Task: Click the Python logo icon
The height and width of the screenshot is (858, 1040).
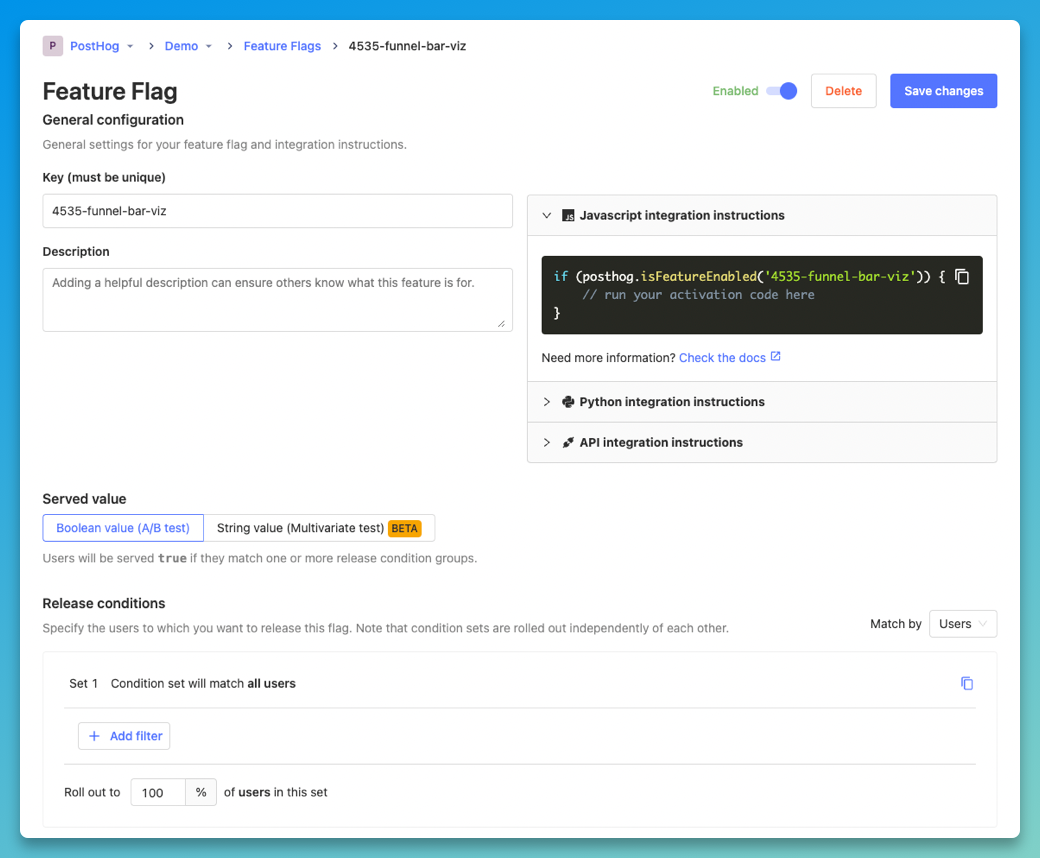Action: pyautogui.click(x=568, y=402)
